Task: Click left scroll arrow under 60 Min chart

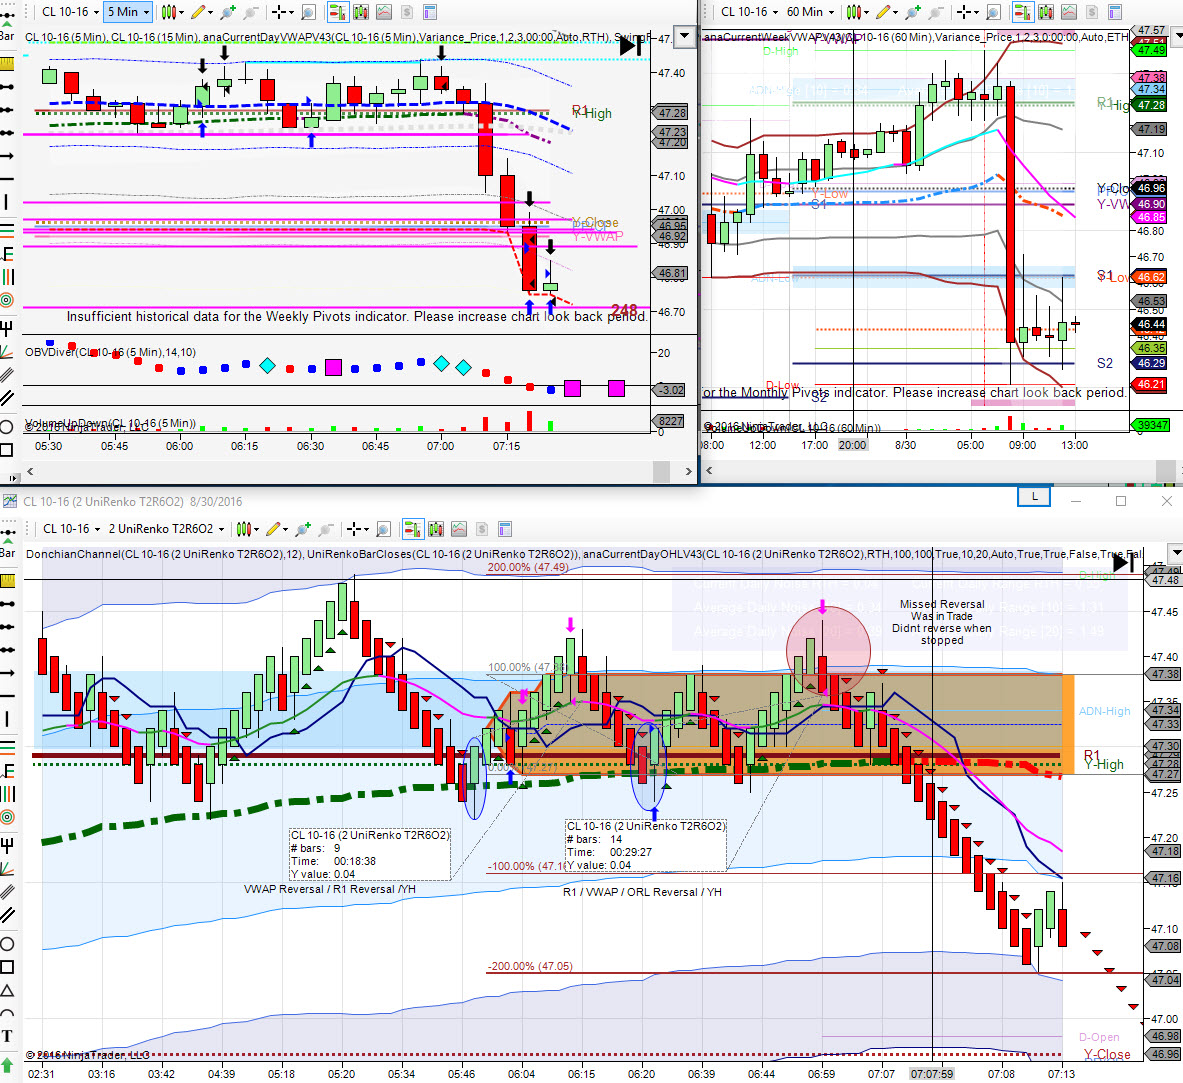Action: [708, 471]
